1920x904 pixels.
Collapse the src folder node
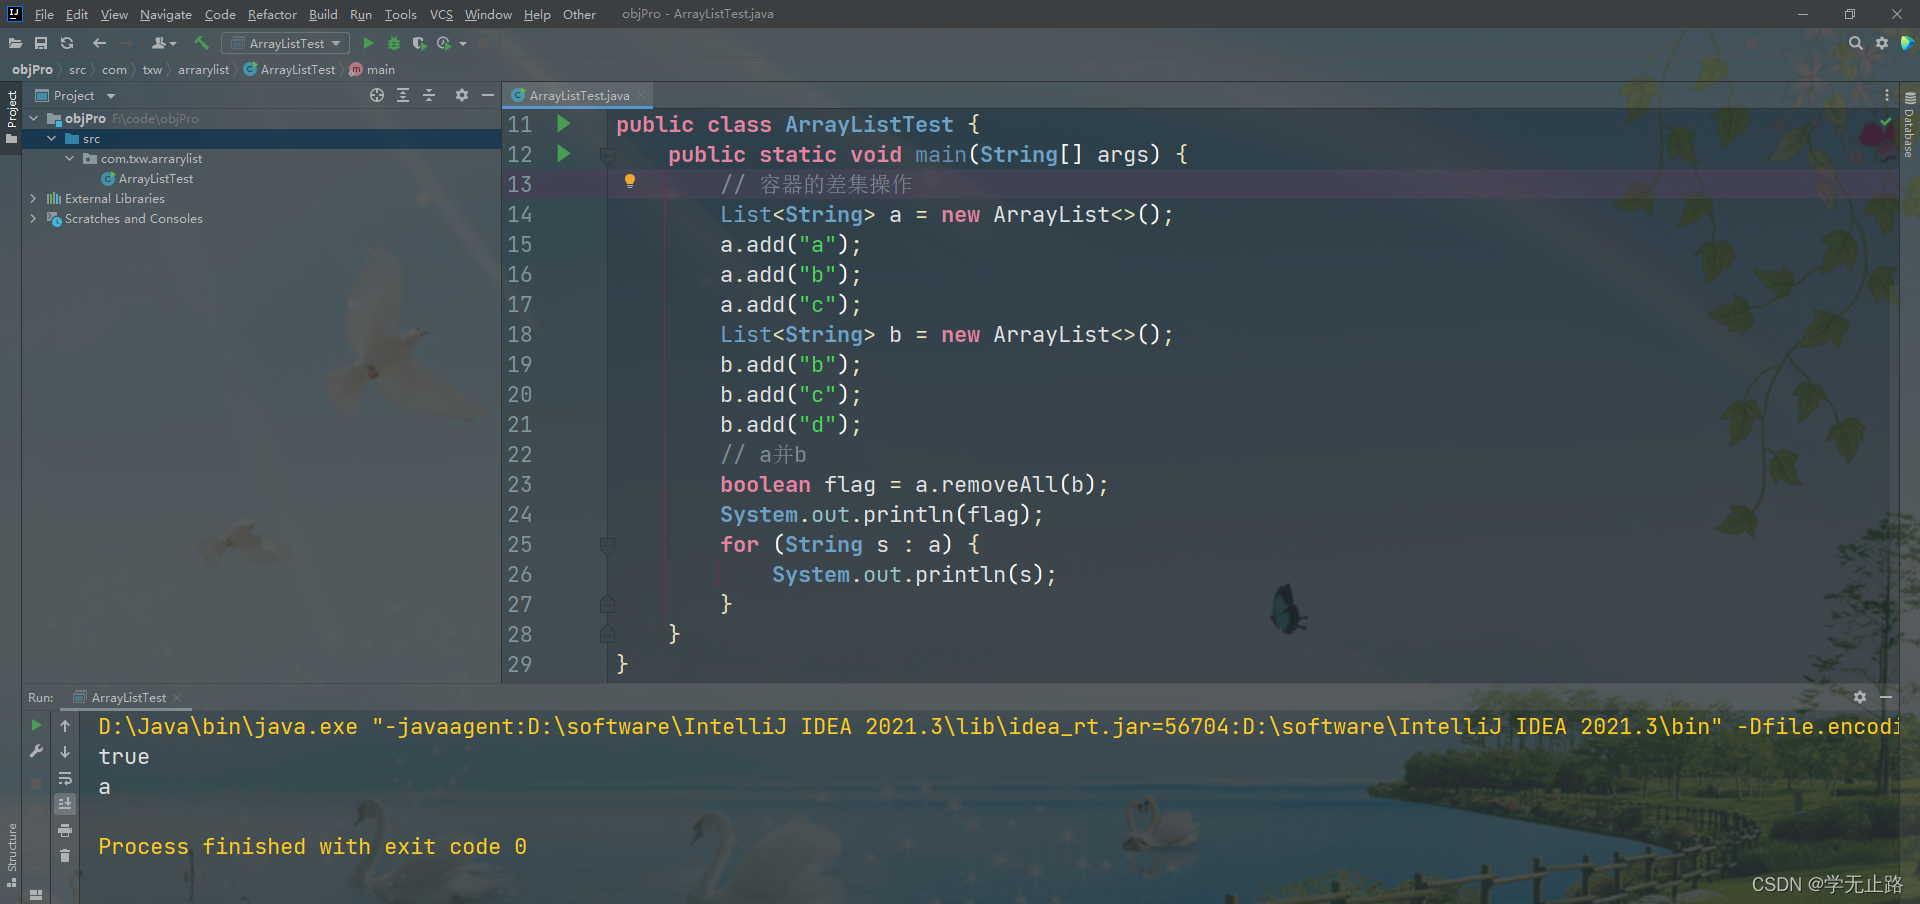tap(52, 138)
